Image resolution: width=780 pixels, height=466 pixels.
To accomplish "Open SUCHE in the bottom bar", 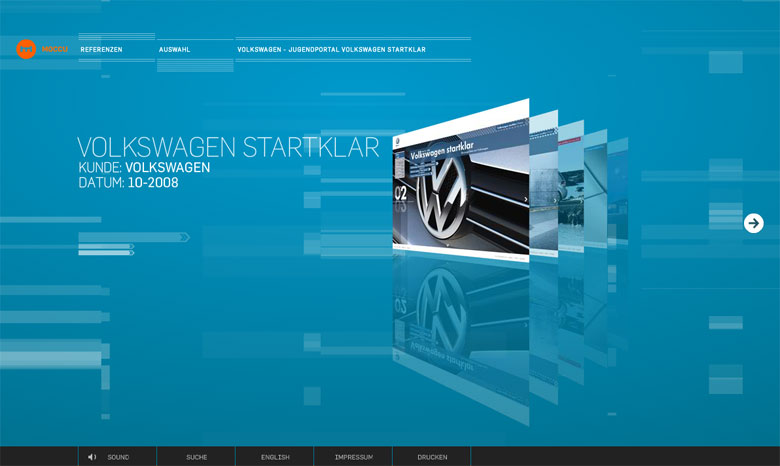I will coord(196,457).
